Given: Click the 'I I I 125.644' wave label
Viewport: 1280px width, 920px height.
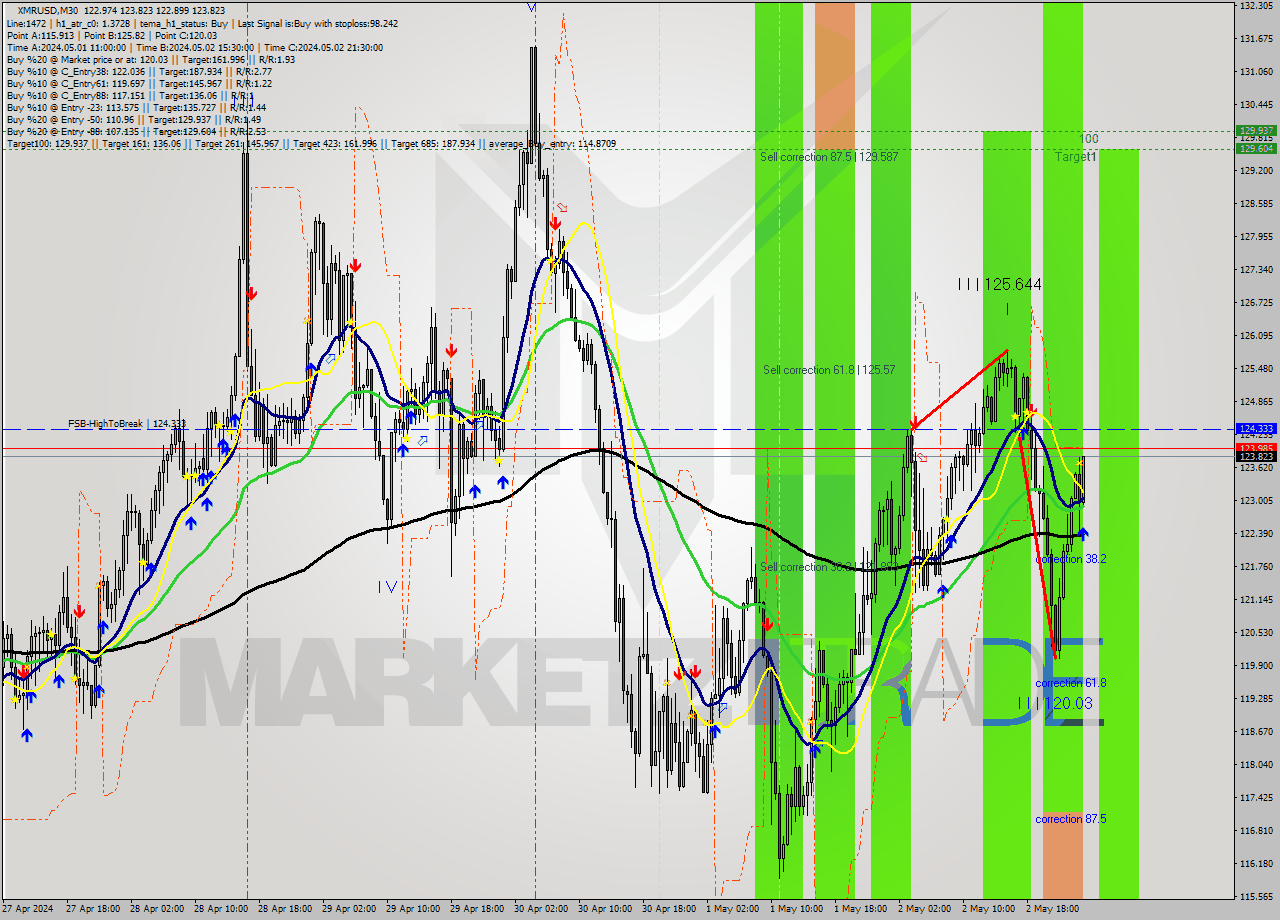Looking at the screenshot, I should click(999, 285).
